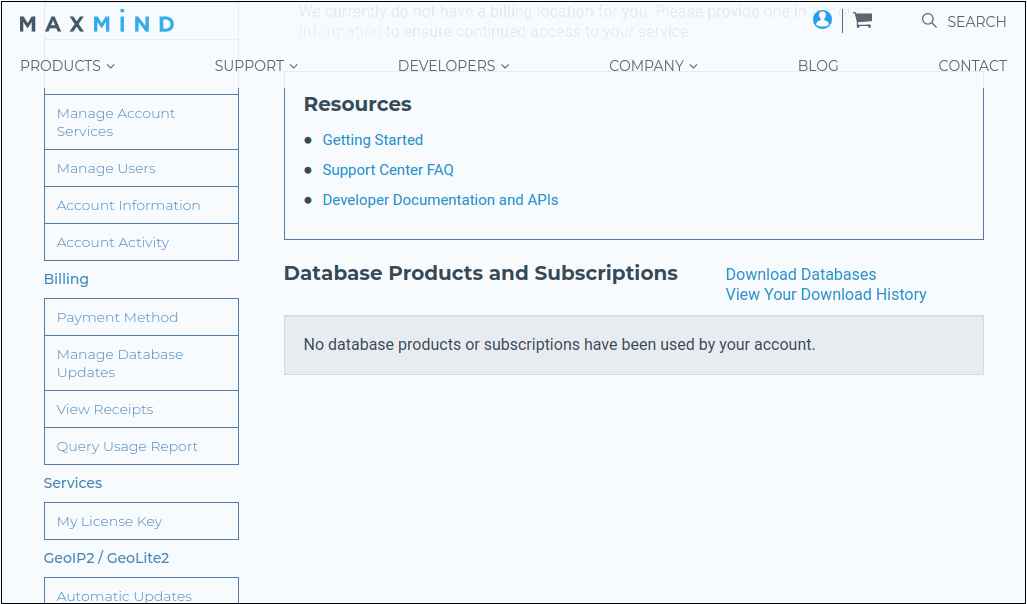Click the SEARCH label
The image size is (1027, 604).
click(x=976, y=22)
